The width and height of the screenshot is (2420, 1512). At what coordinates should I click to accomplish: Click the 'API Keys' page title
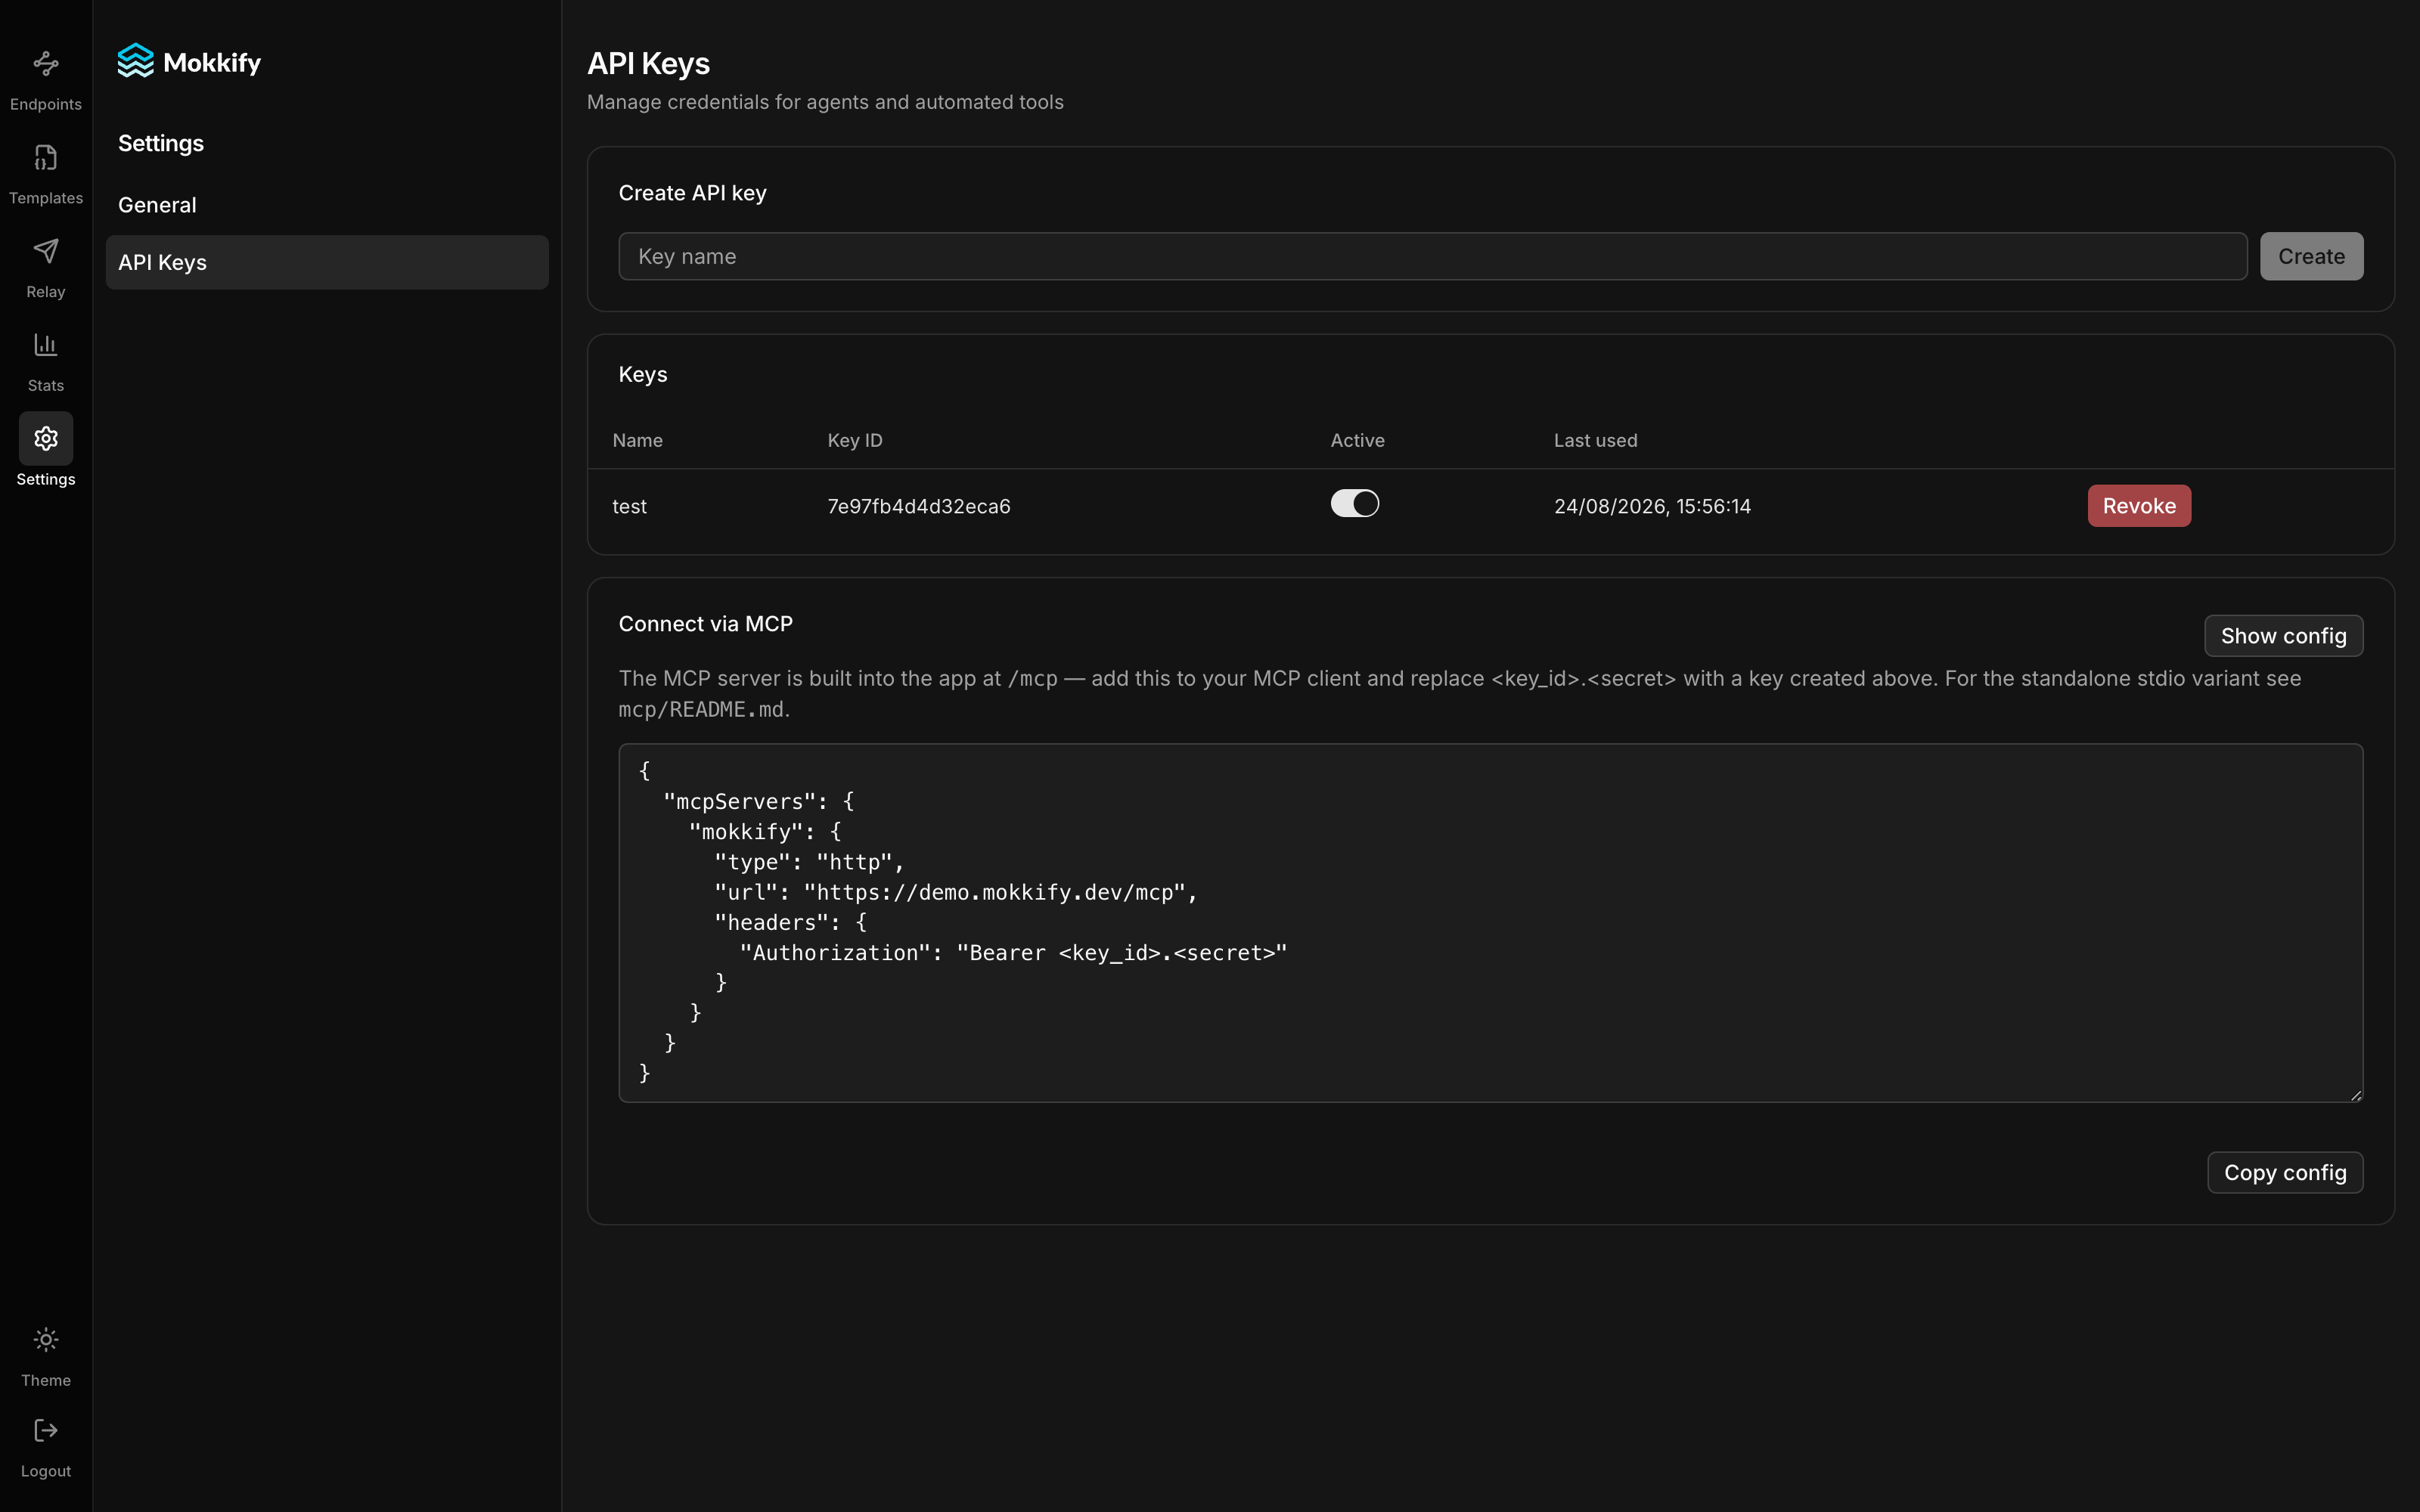(x=648, y=63)
